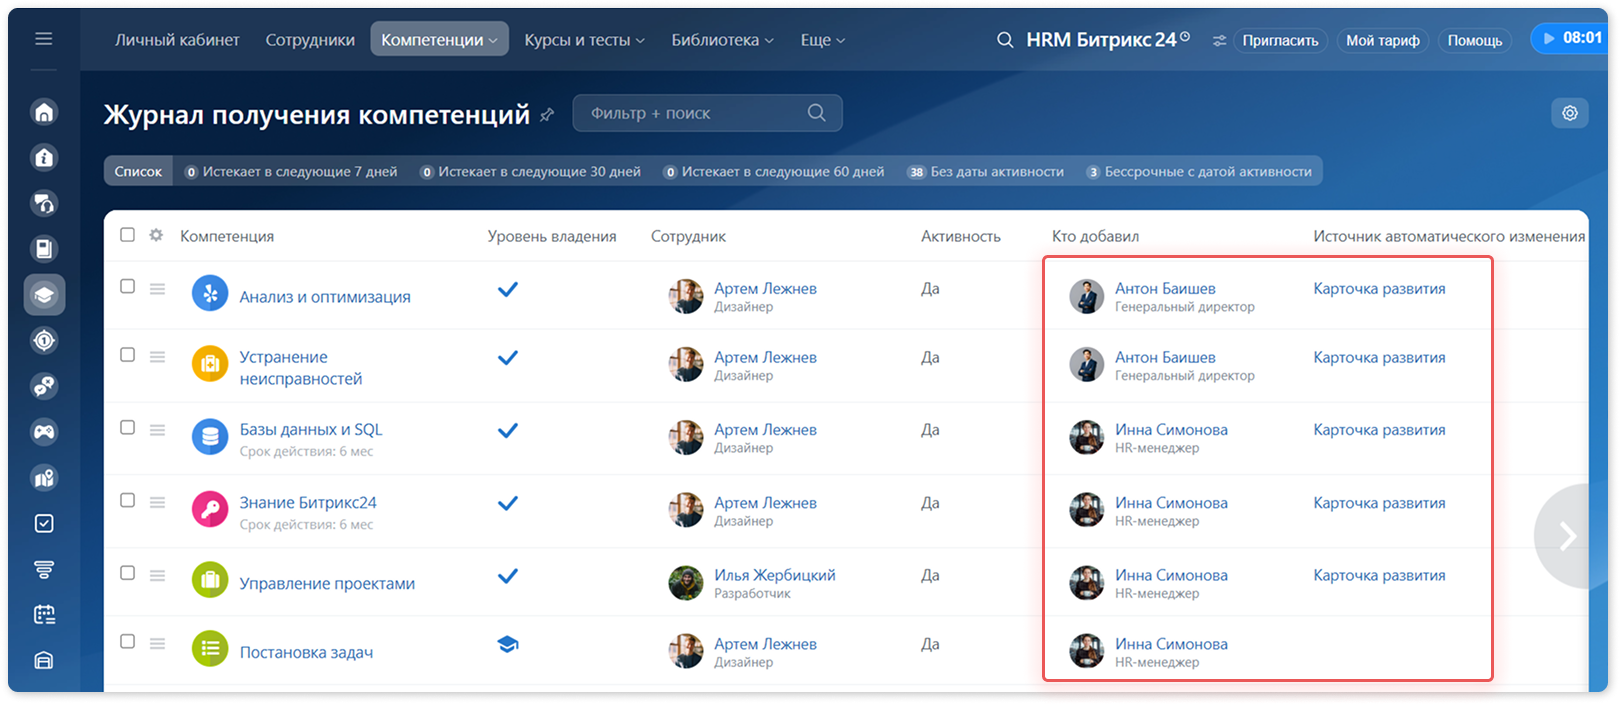Open the settings gear icon

click(1570, 113)
